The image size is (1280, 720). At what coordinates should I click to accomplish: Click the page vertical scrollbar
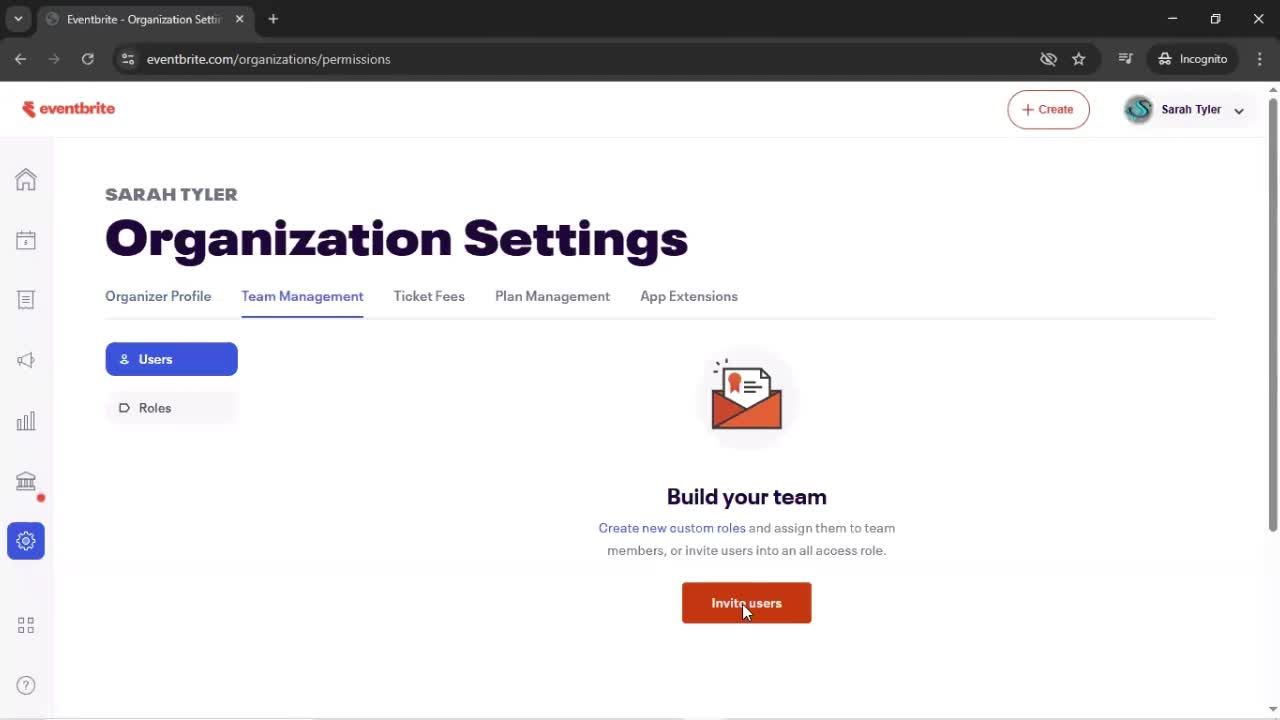1273,315
